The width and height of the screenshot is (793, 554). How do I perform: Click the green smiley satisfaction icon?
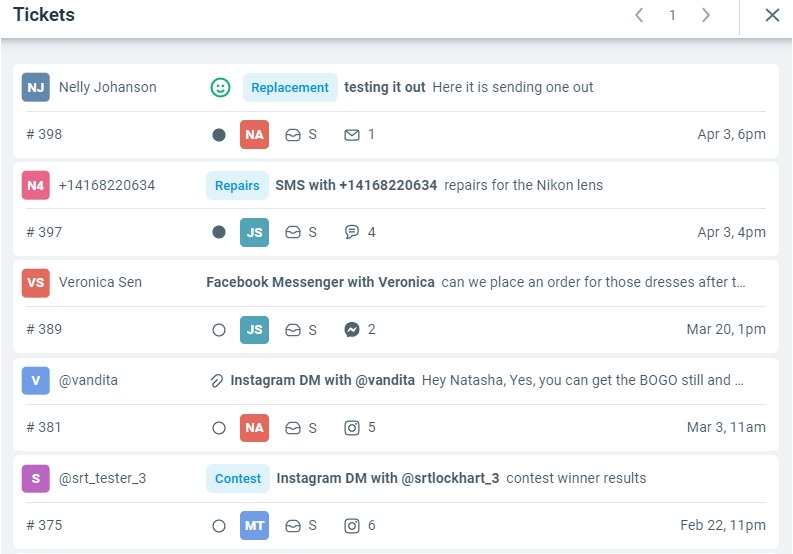220,88
